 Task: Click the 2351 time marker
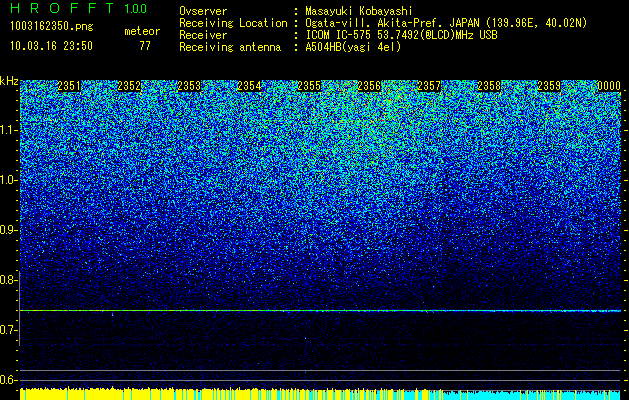(69, 86)
